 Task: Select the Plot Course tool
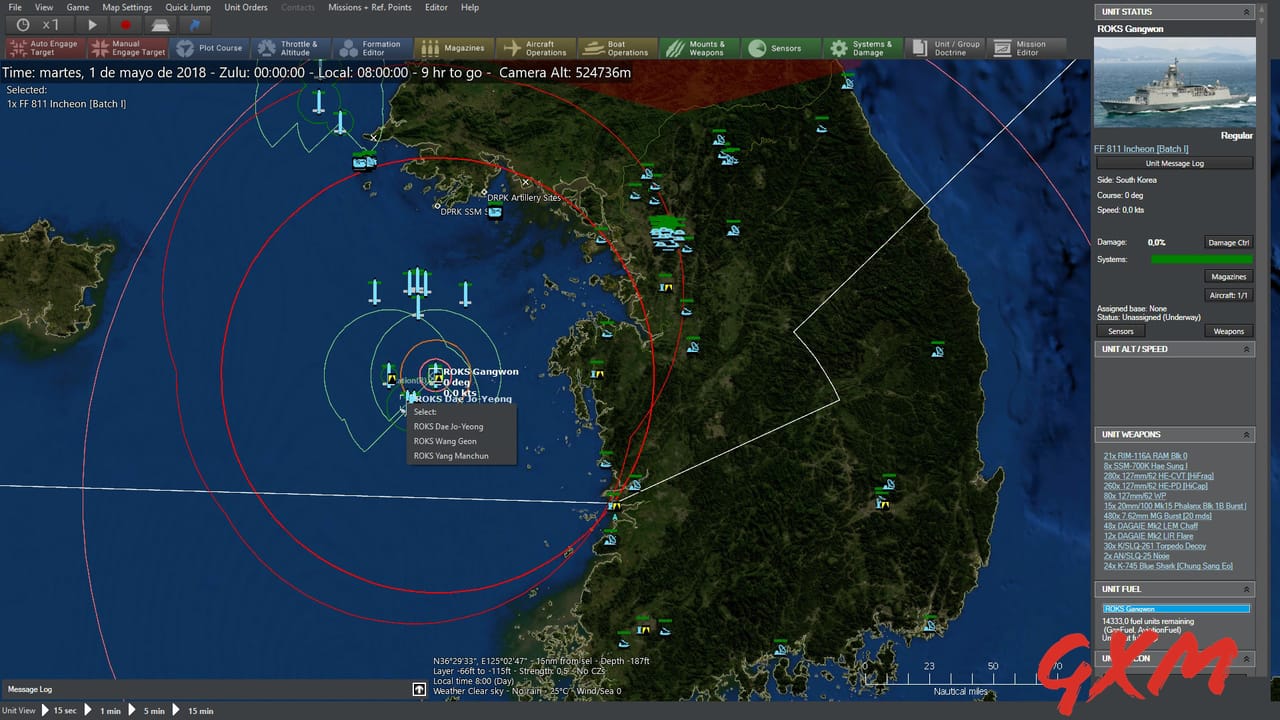210,47
